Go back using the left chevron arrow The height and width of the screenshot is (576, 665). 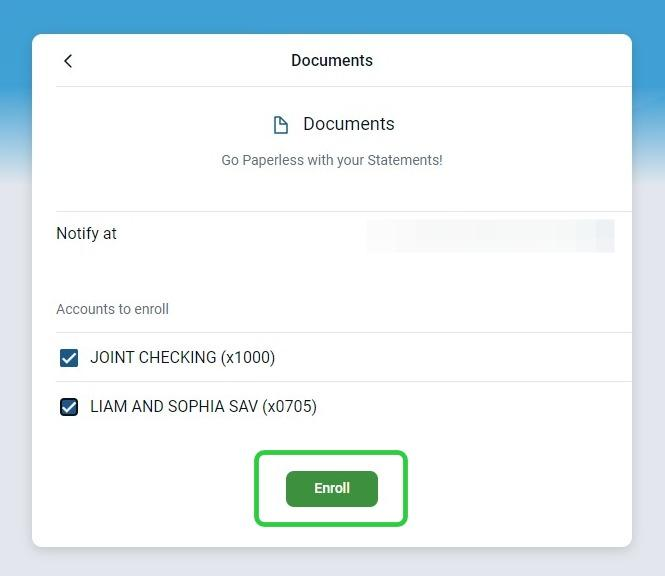[68, 61]
